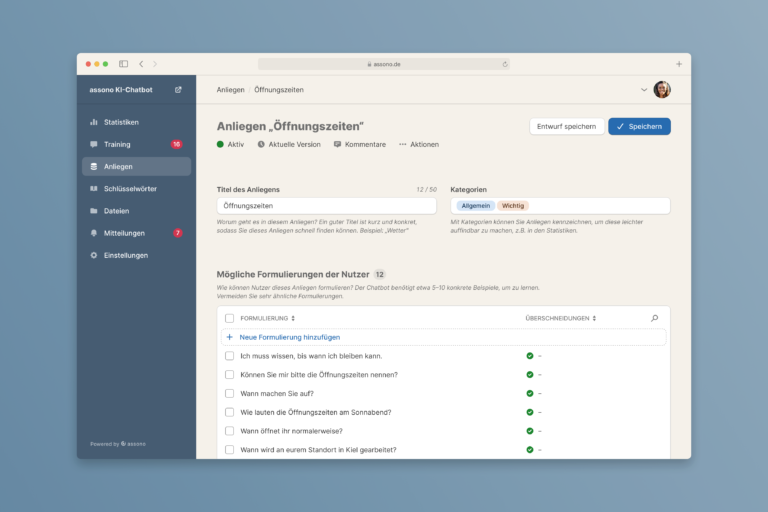Click Mitteilungen badge showing 7
This screenshot has width=768, height=512.
click(178, 233)
